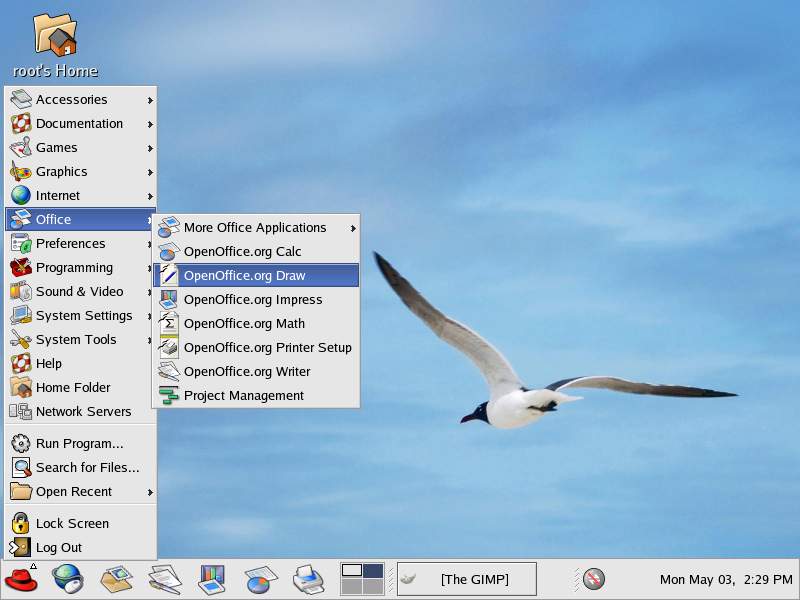Click the Network Servers icon
800x600 pixels.
tap(21, 411)
